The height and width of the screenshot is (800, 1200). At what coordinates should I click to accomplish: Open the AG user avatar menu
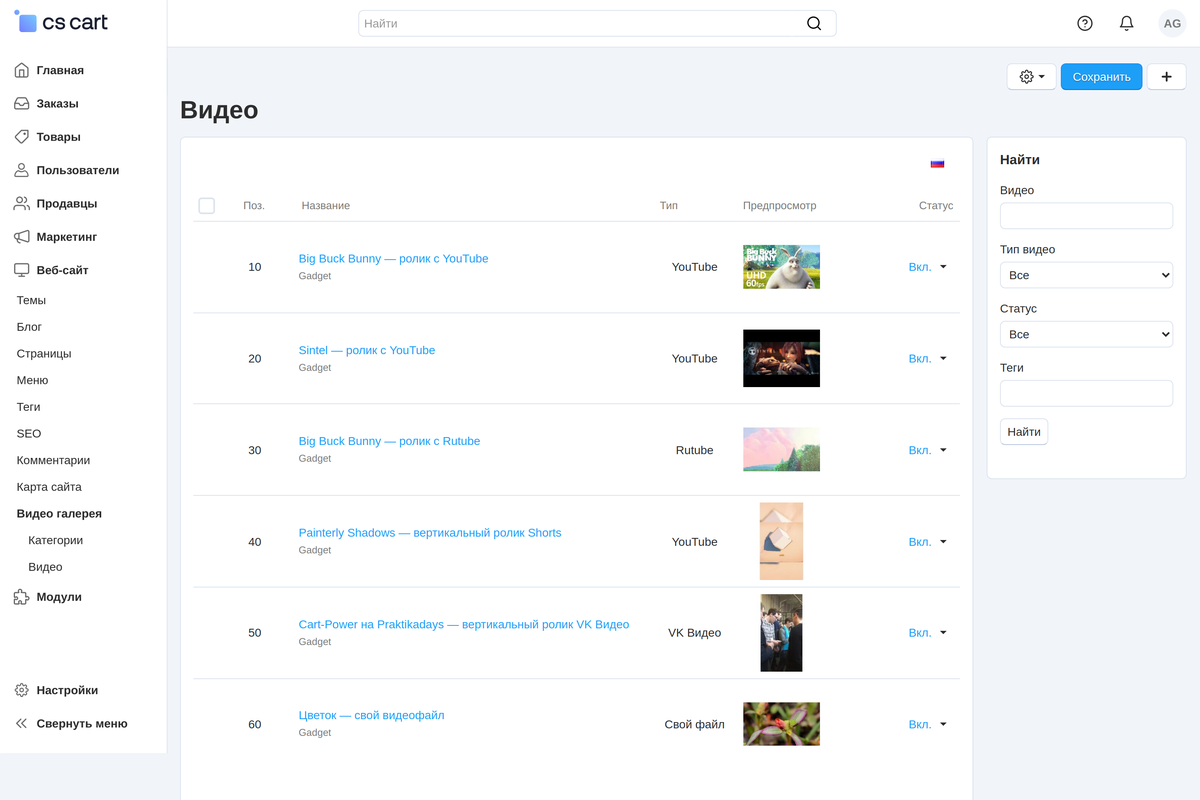point(1172,23)
